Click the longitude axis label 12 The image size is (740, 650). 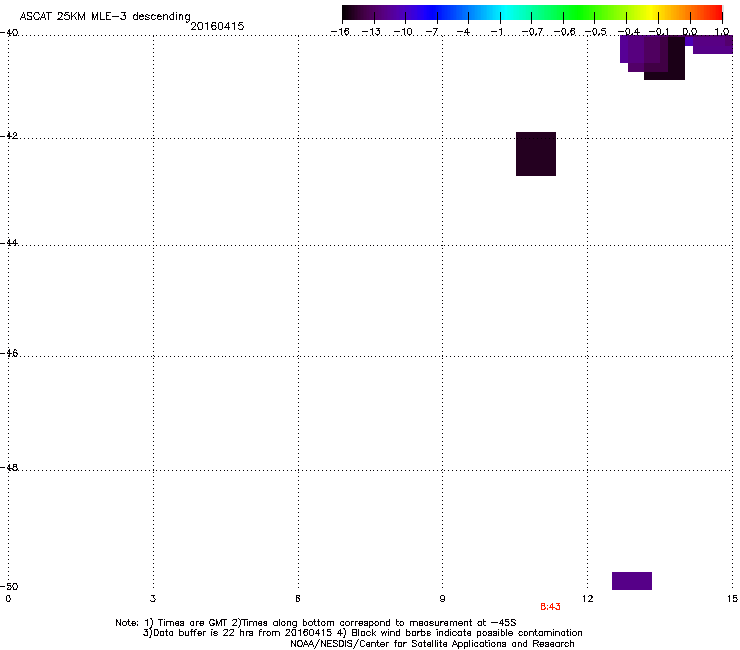[587, 599]
